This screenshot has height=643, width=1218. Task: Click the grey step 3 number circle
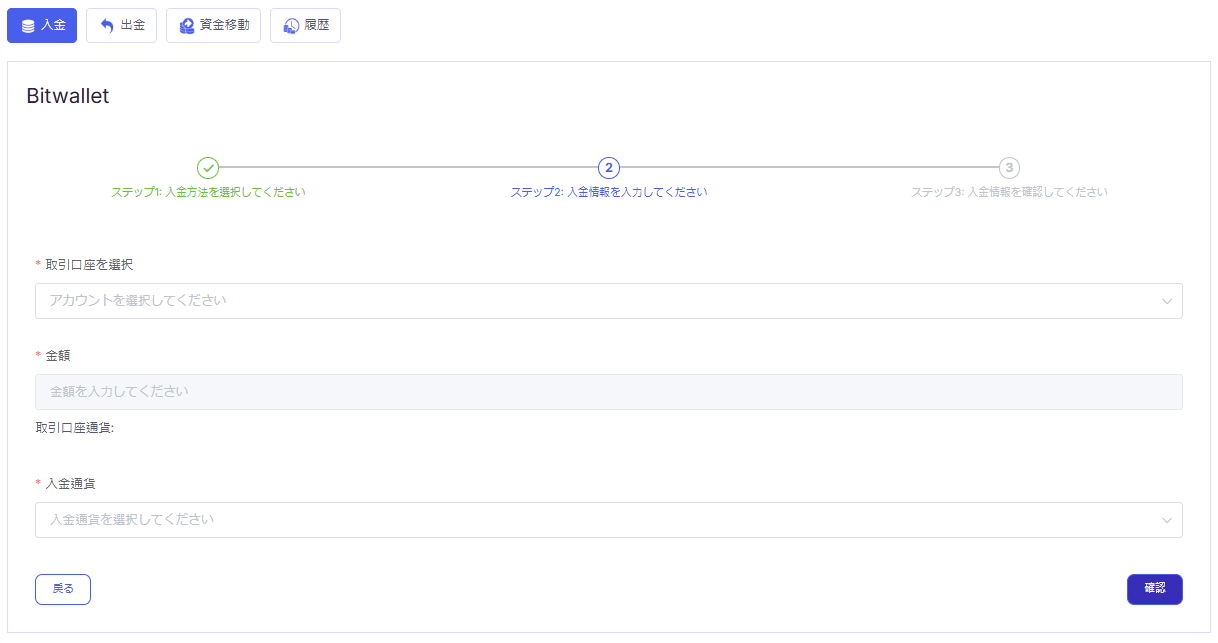(1009, 168)
